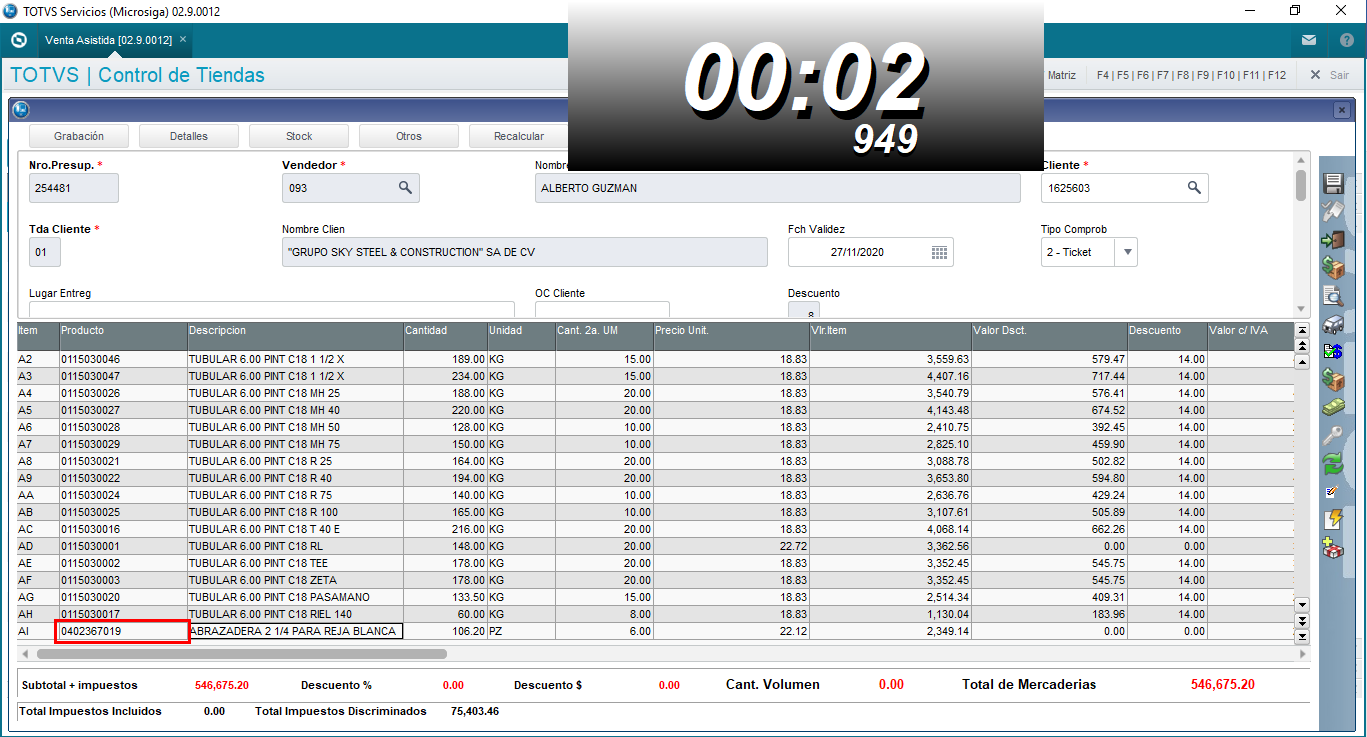Click the floppy disk save icon in sidebar
Viewport: 1367px width, 737px height.
[x=1333, y=183]
